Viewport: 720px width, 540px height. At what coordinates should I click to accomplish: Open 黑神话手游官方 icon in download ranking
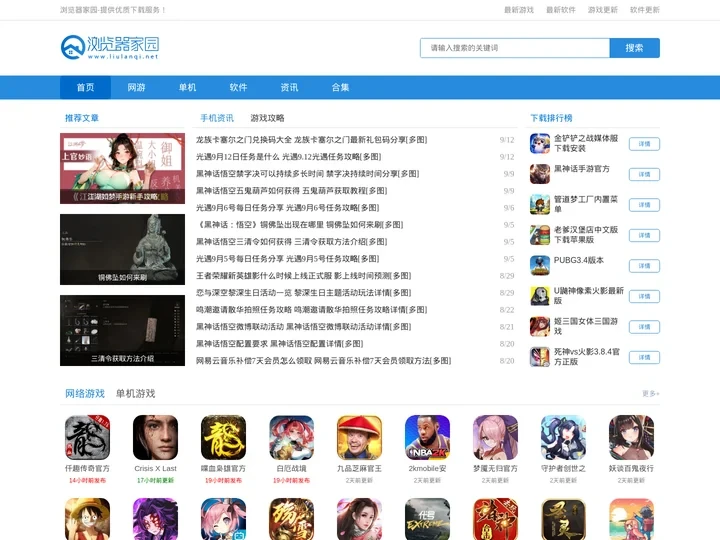coord(540,174)
